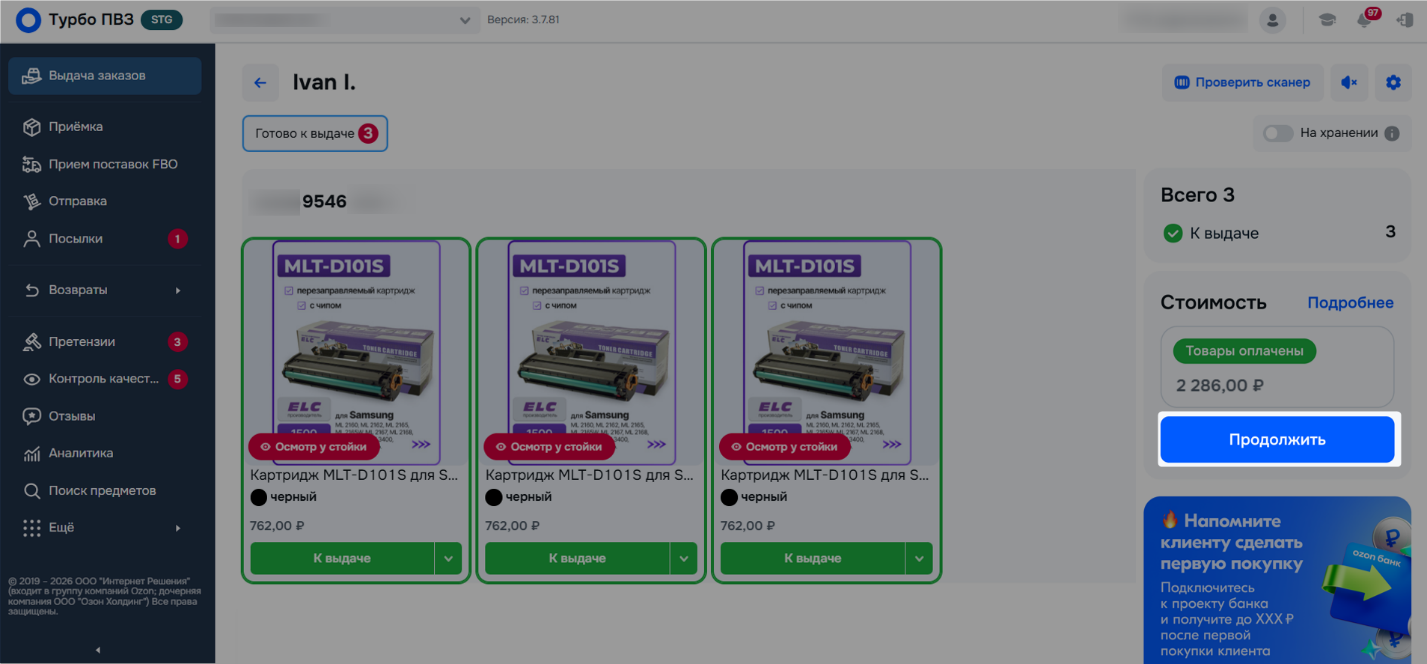Open Аналитика in sidebar
The height and width of the screenshot is (664, 1427).
pos(105,453)
